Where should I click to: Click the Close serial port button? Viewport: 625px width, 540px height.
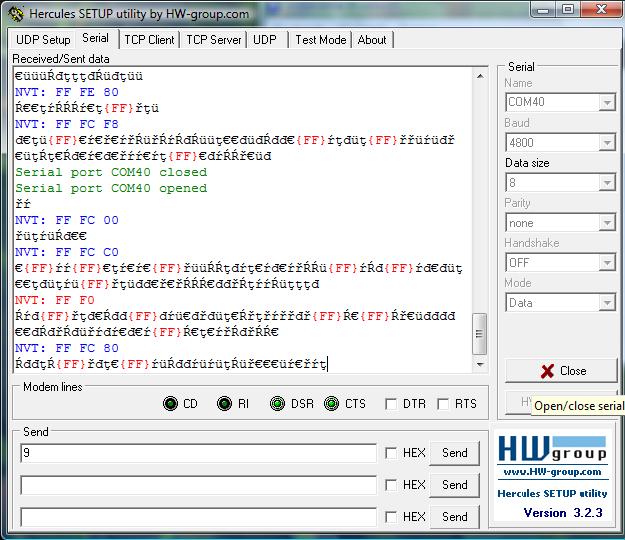coord(561,371)
